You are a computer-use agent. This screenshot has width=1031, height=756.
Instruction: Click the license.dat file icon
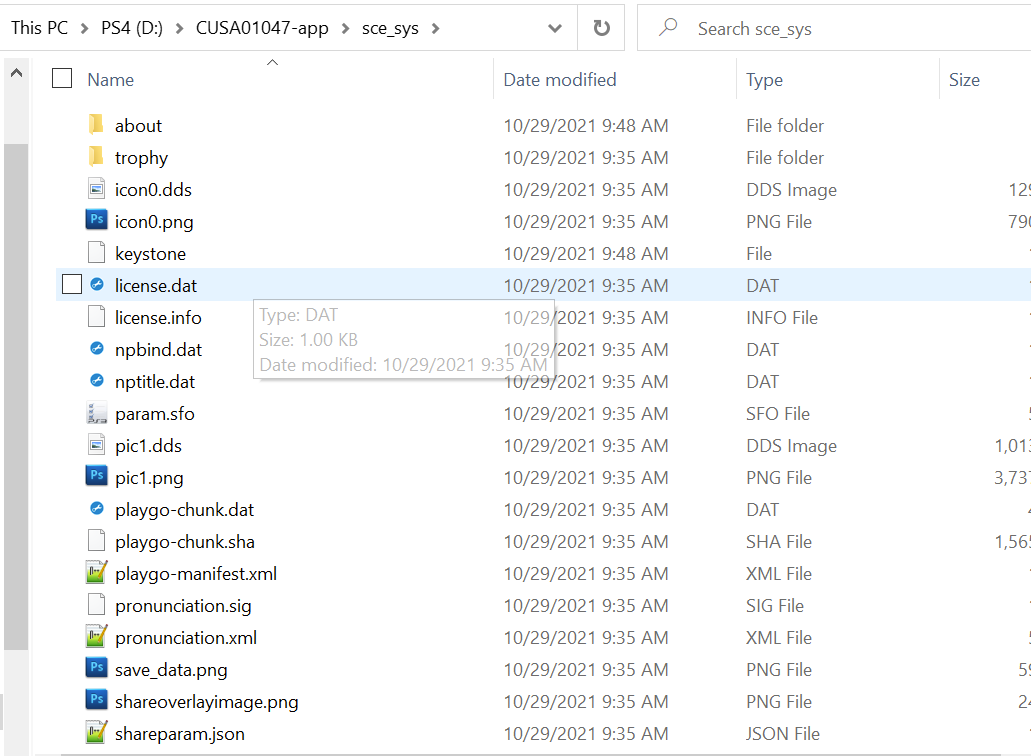pos(97,285)
